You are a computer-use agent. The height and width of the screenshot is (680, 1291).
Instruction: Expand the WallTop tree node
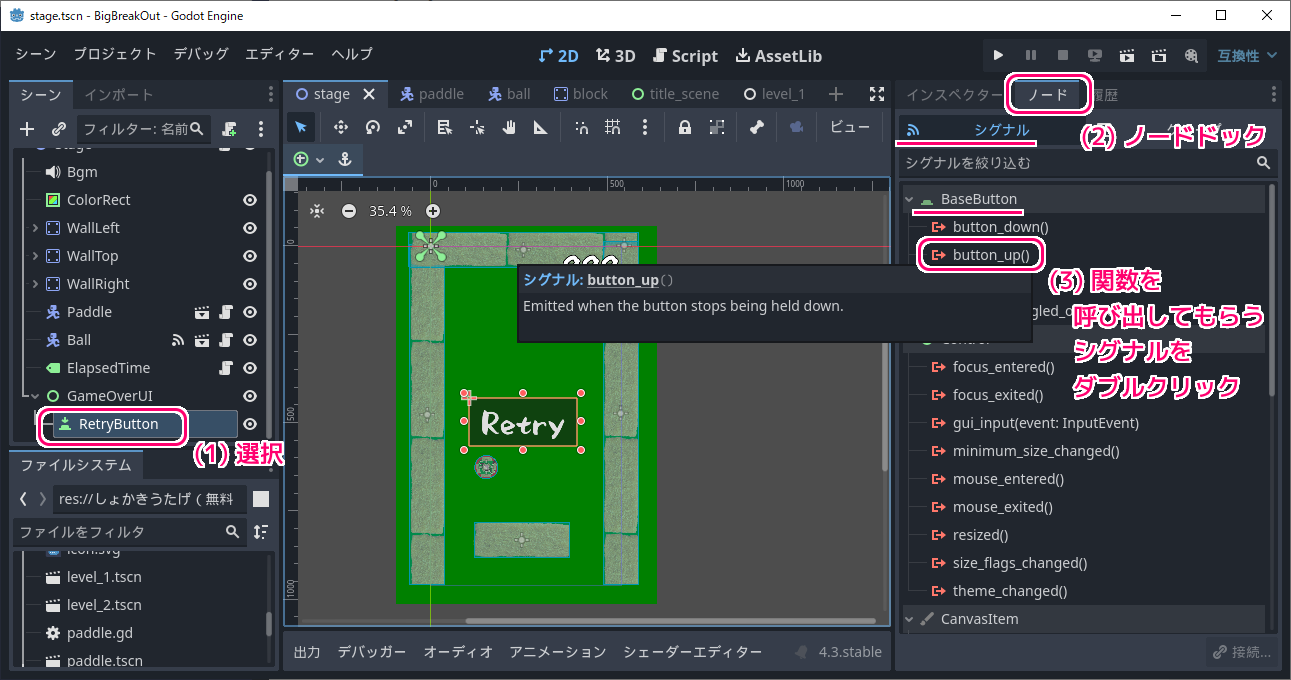point(35,256)
